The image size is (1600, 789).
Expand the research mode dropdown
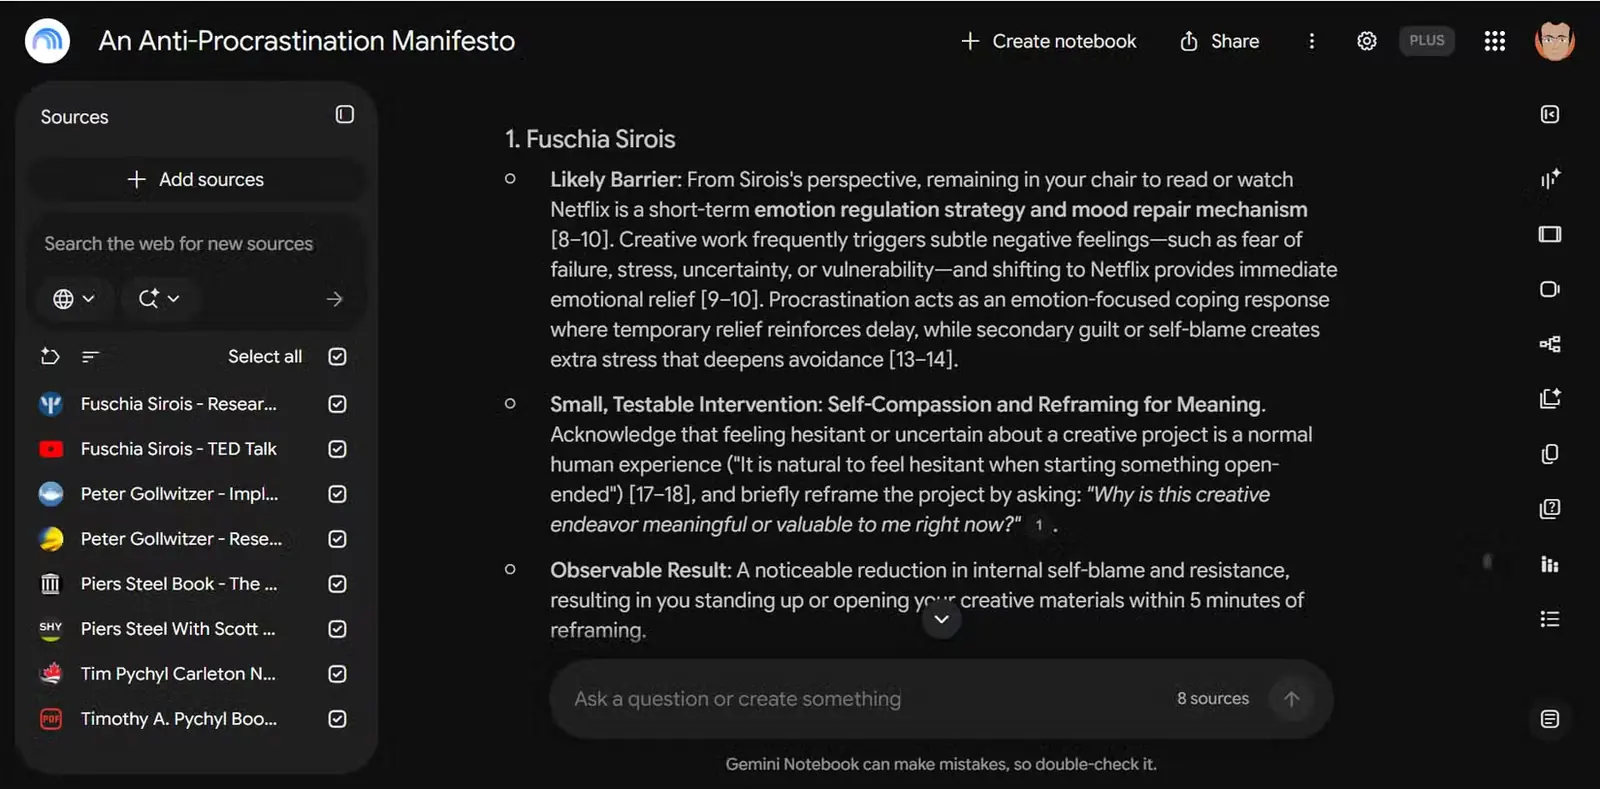pos(159,299)
